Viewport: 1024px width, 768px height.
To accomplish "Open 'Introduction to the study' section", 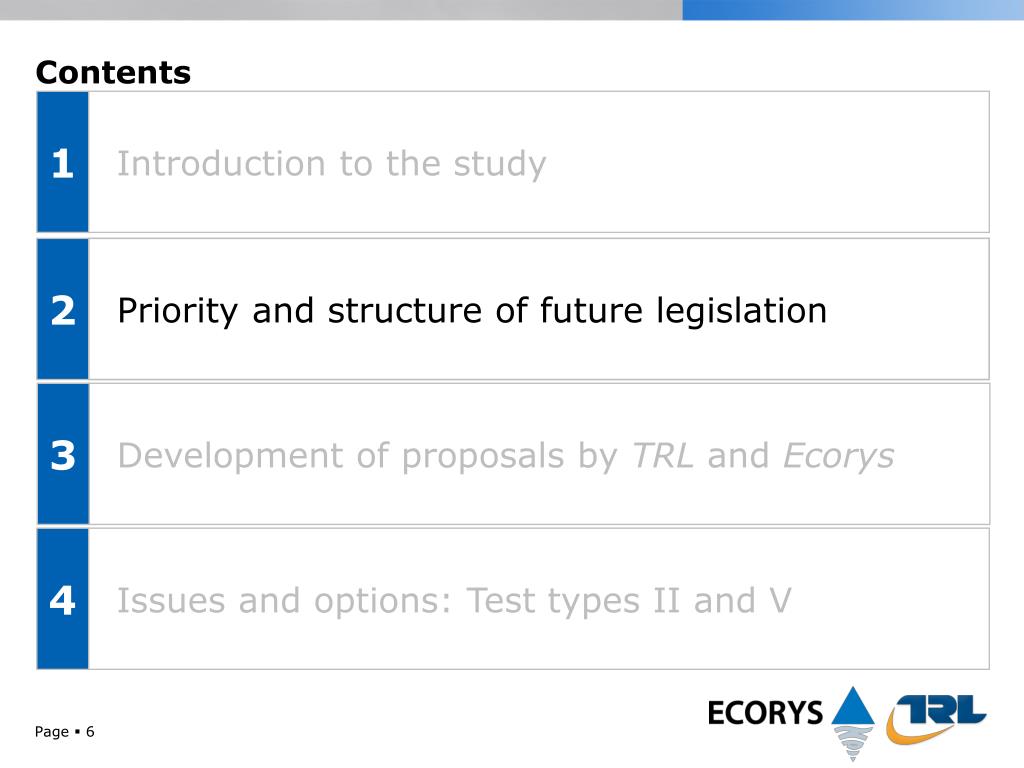I will (x=331, y=163).
